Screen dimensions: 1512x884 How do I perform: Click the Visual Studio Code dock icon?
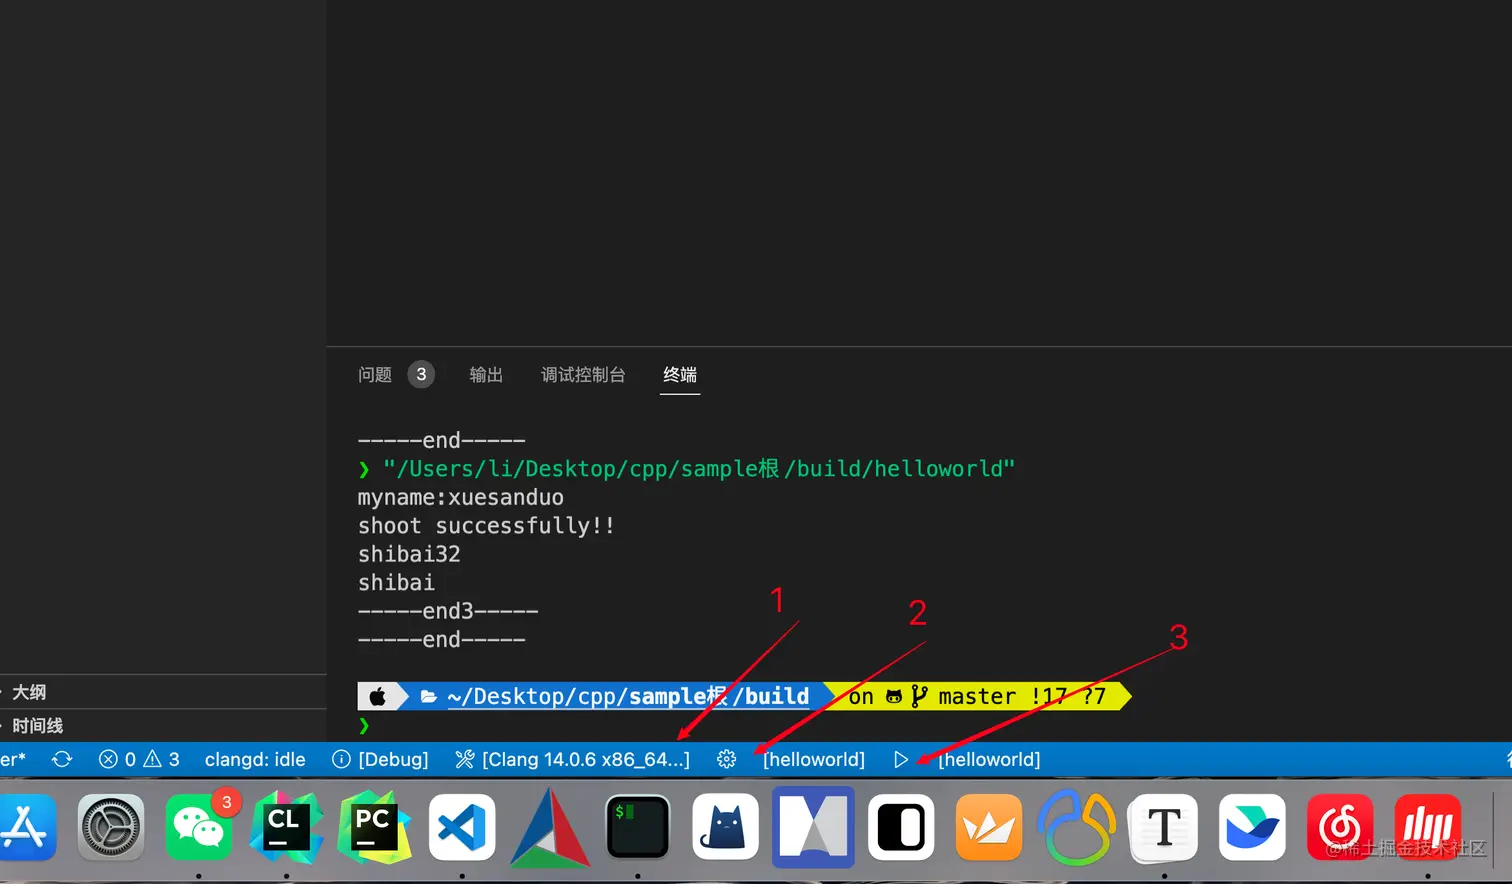[x=462, y=827]
